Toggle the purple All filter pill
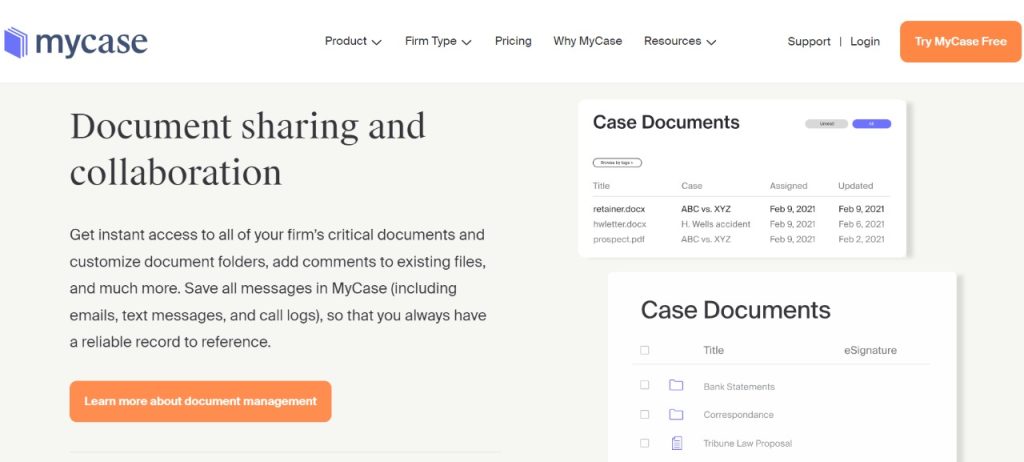This screenshot has width=1024, height=462. click(x=871, y=124)
